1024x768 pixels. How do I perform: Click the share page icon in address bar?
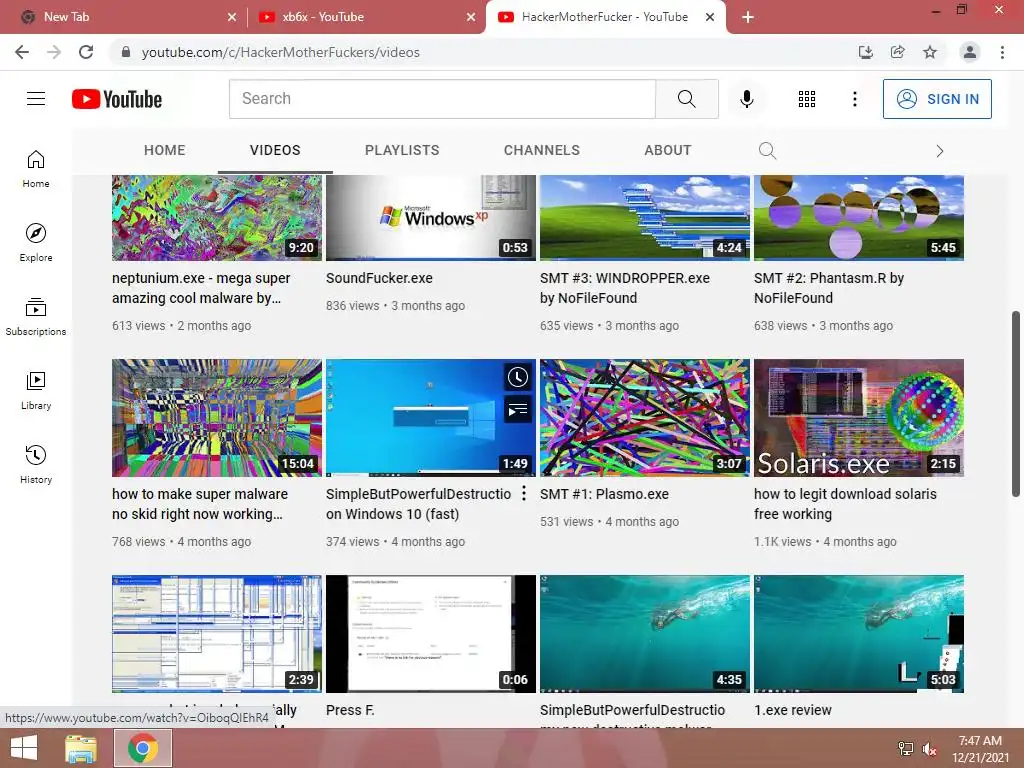pos(898,52)
